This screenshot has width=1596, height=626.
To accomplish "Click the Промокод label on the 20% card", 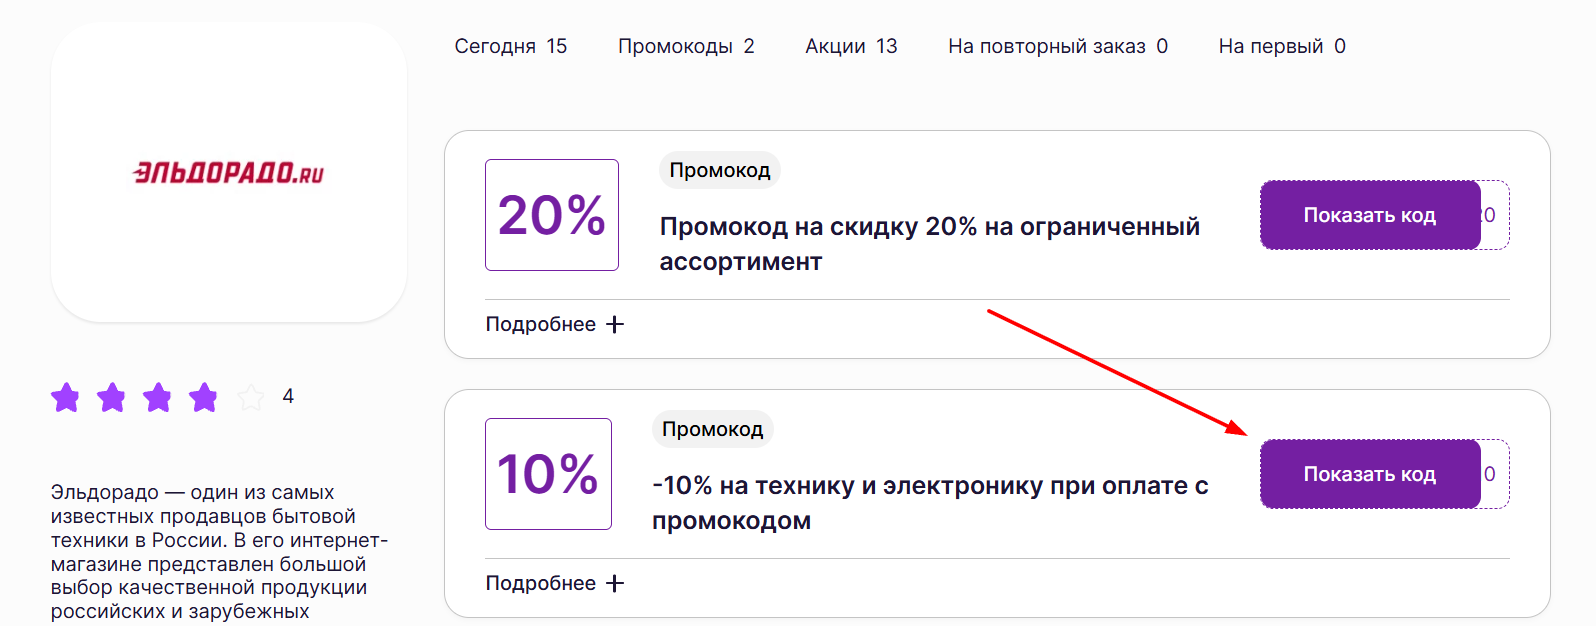I will point(719,170).
